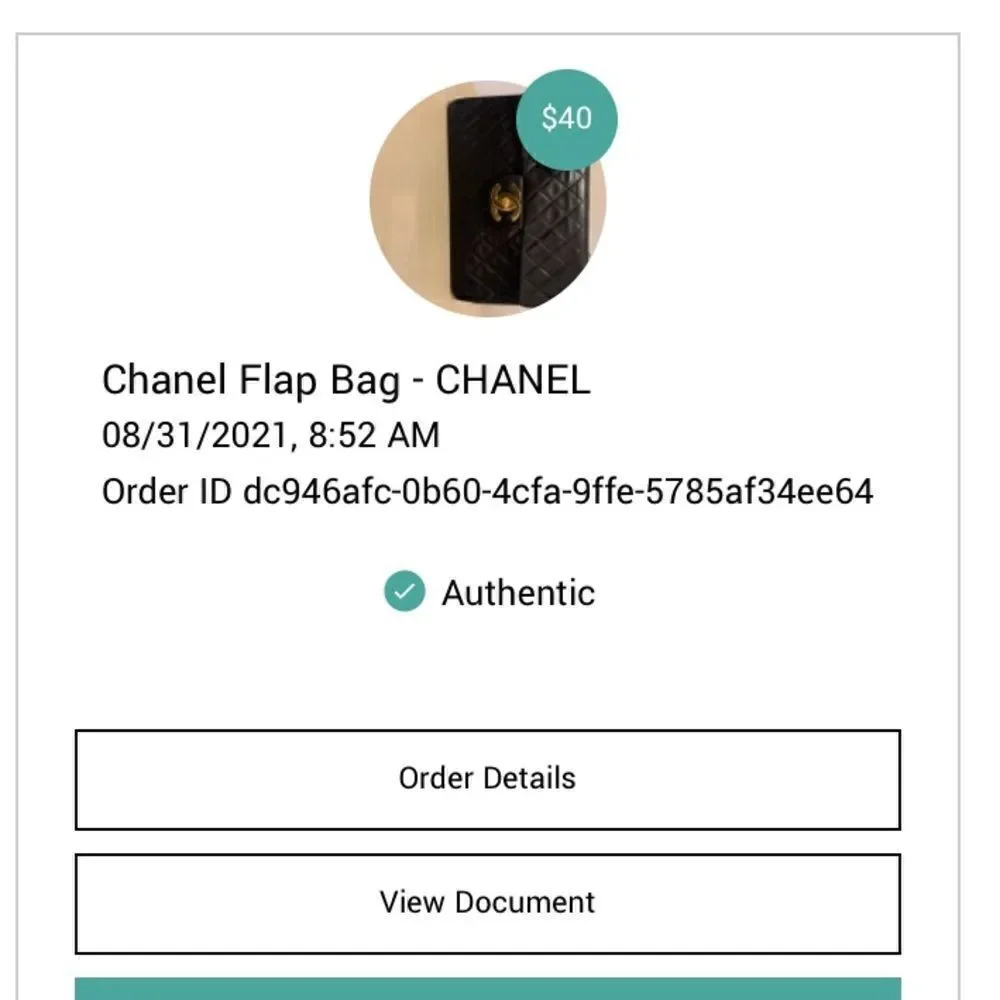Select the Order ID dc946afc text
This screenshot has width=1000, height=1000.
click(488, 492)
